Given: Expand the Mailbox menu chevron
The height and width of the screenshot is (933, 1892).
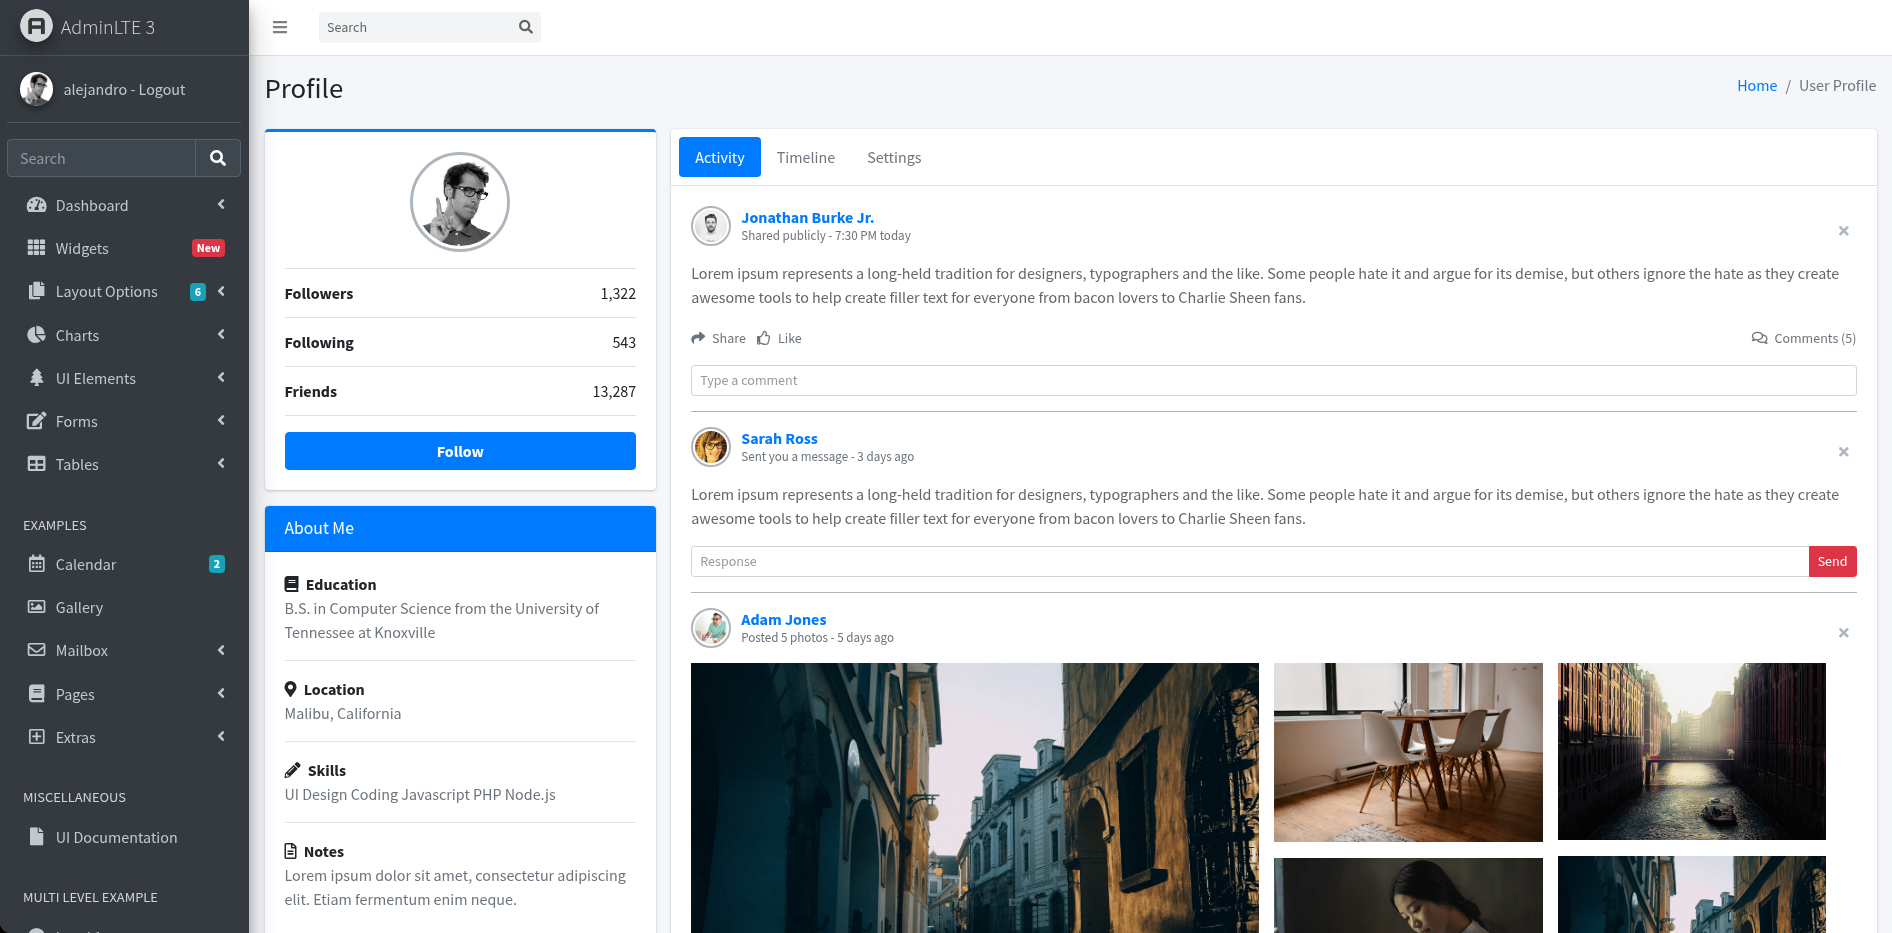Looking at the screenshot, I should 221,650.
